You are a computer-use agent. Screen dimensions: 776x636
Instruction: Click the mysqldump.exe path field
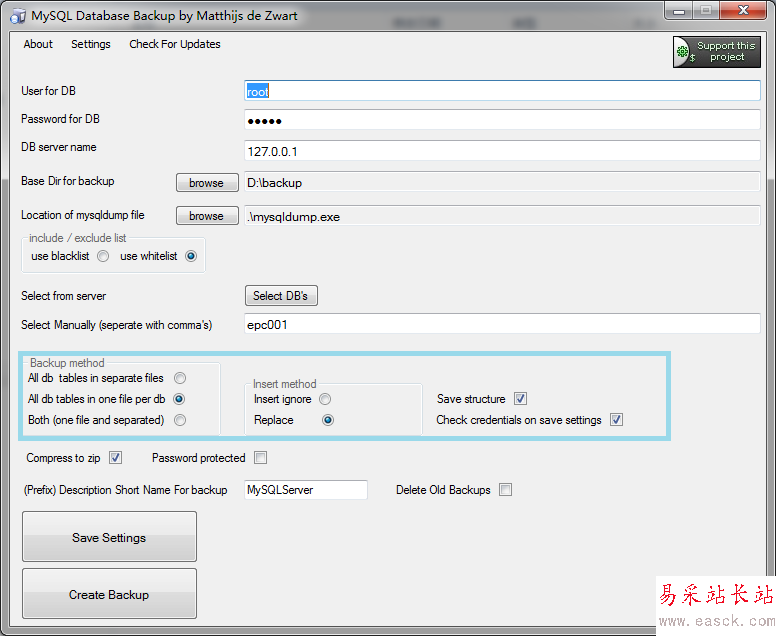click(502, 216)
